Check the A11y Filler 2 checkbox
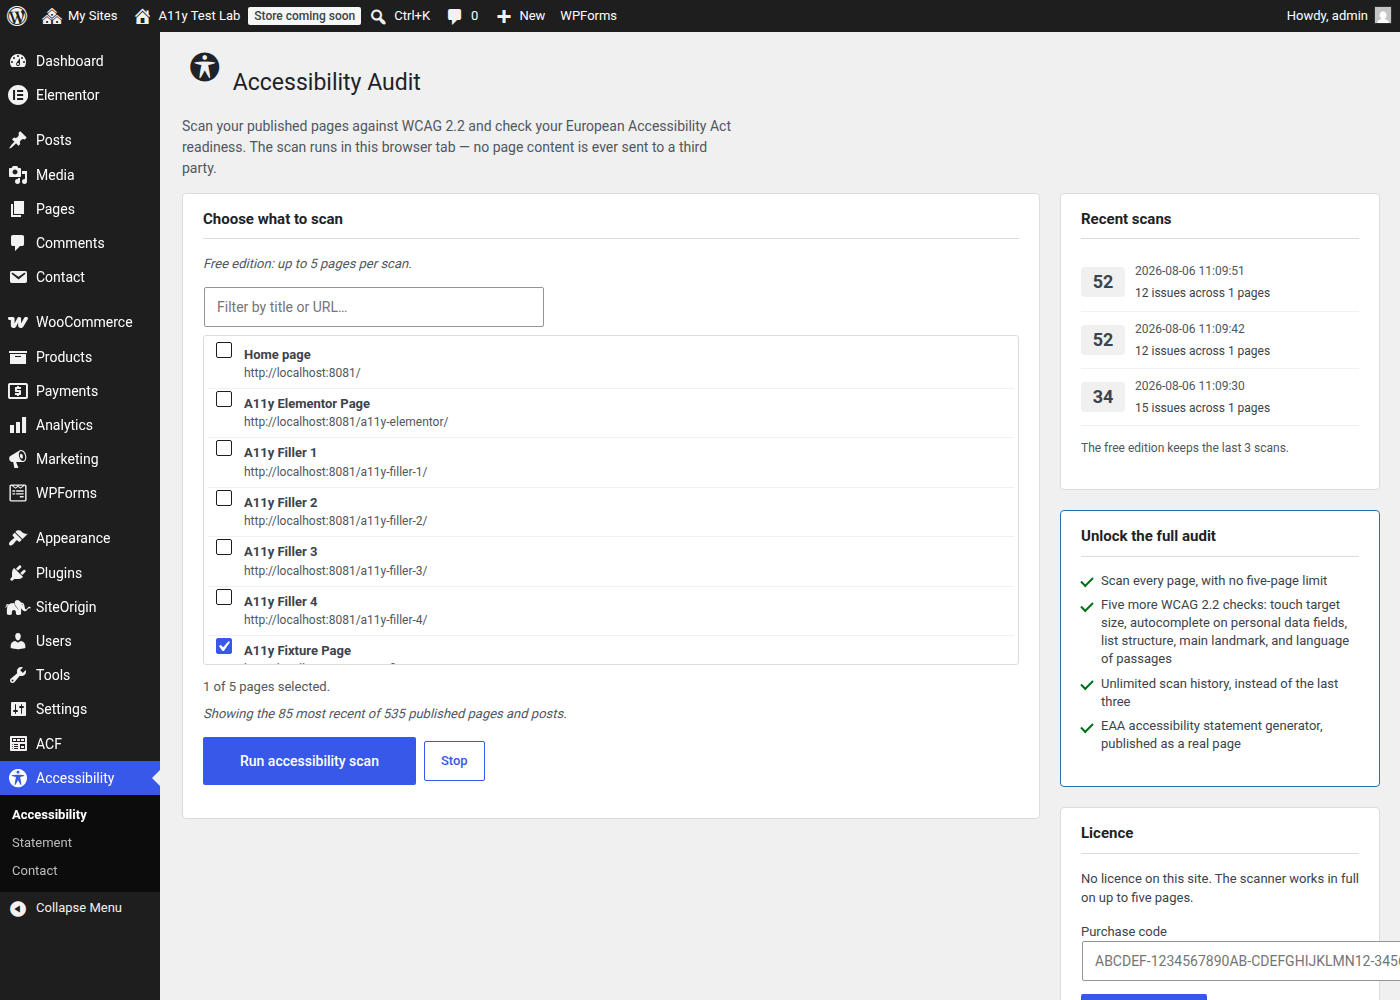The image size is (1400, 1000). tap(224, 498)
